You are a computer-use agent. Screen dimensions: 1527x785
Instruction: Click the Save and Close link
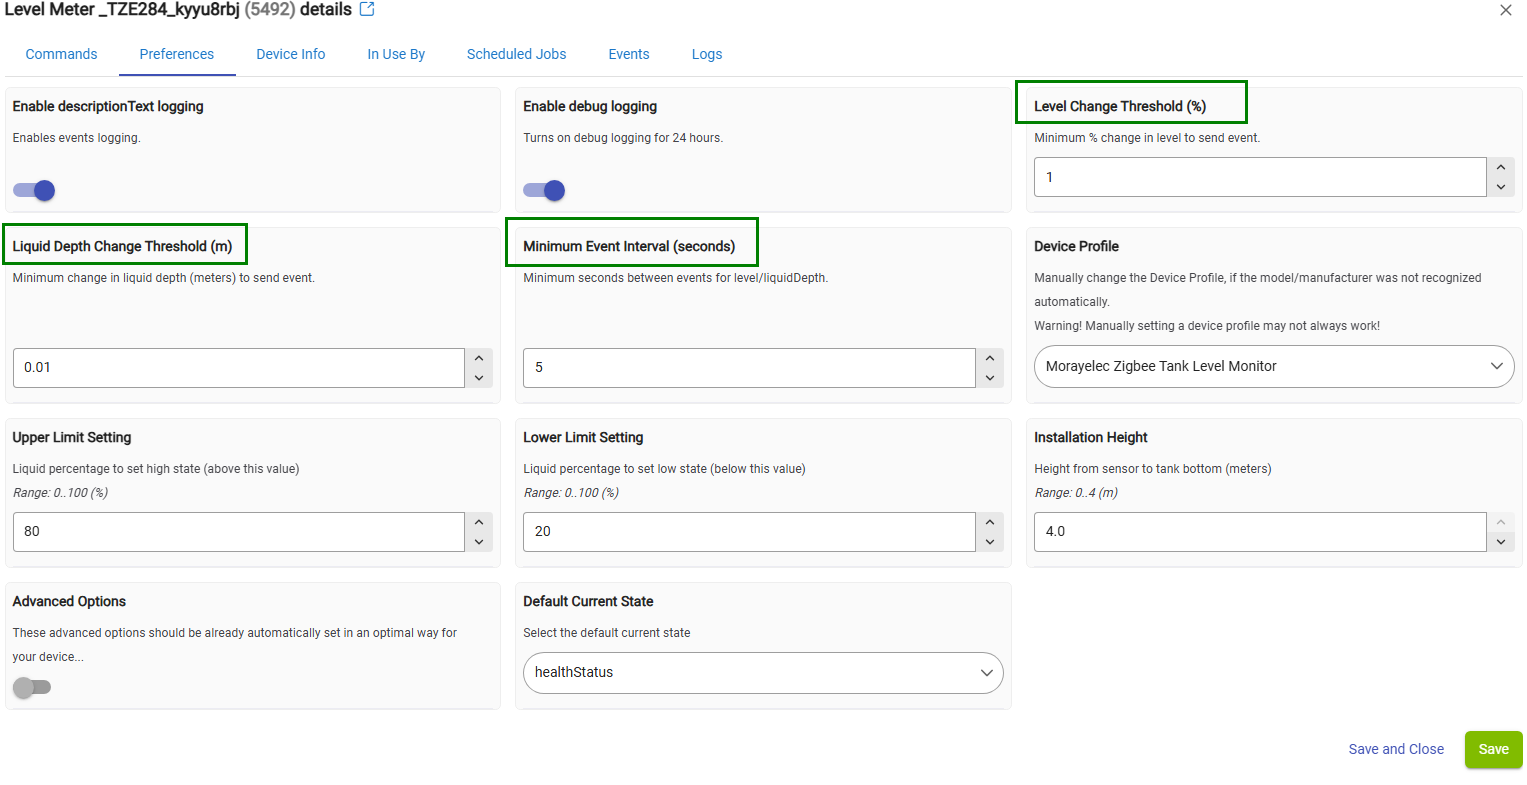click(x=1395, y=749)
